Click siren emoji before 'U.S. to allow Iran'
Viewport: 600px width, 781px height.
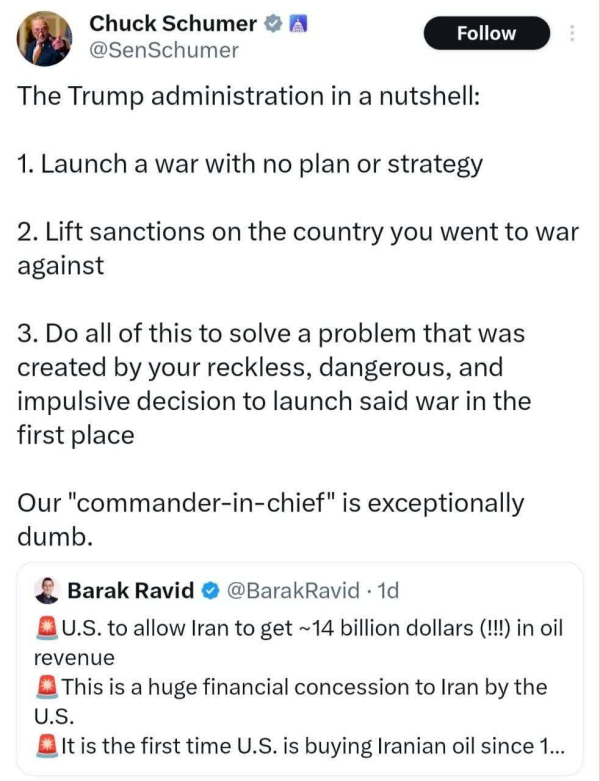[x=46, y=628]
